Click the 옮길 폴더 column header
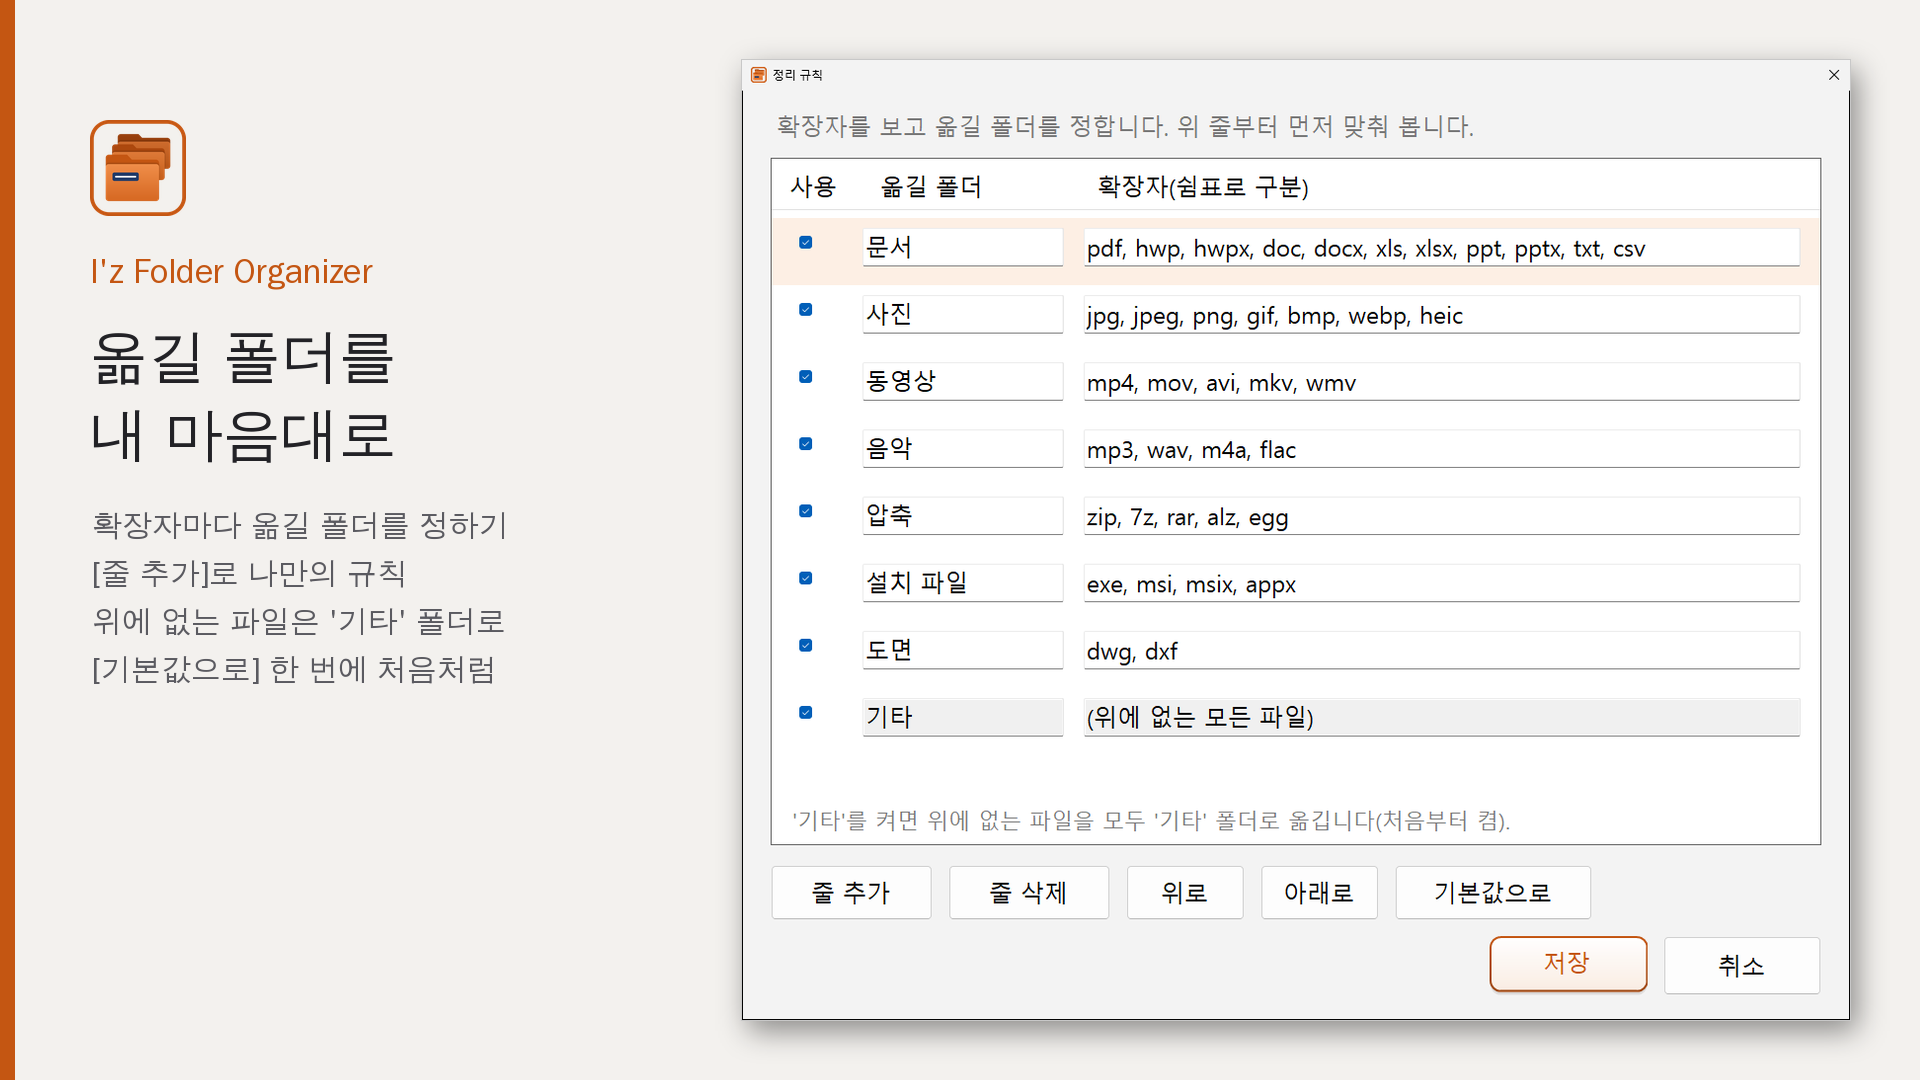 coord(931,187)
